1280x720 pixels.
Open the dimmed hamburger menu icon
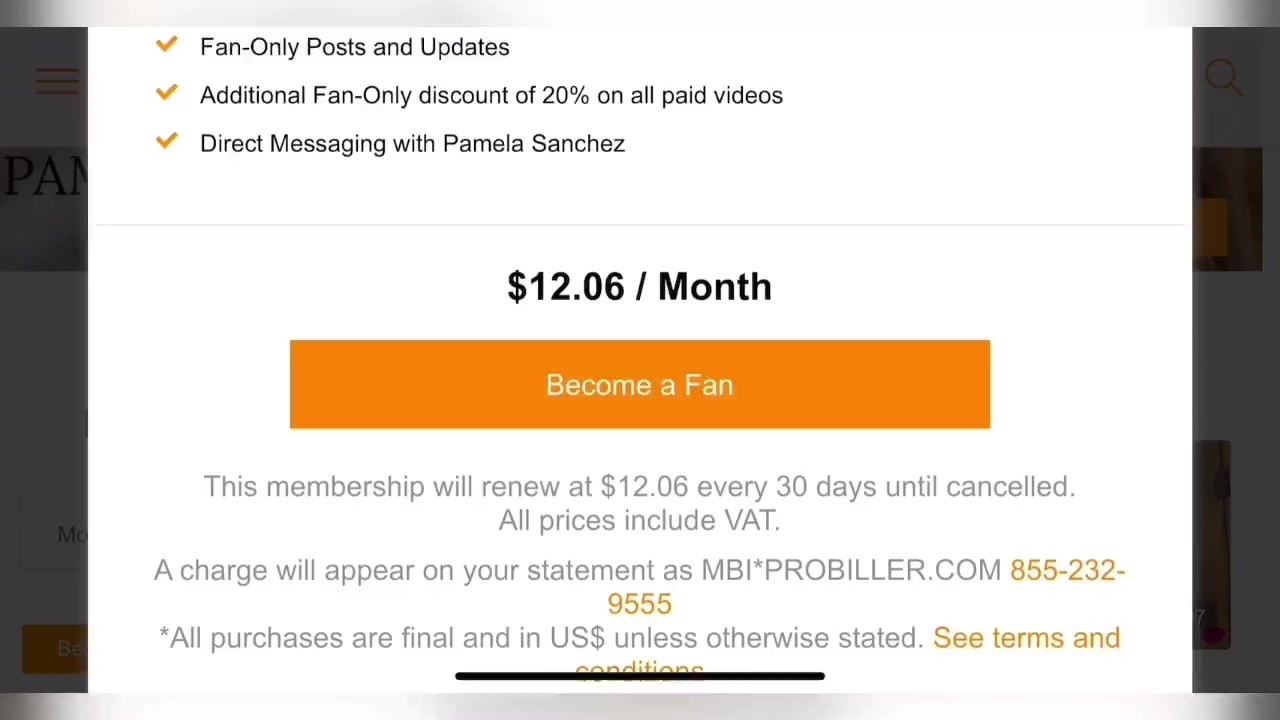[x=57, y=82]
